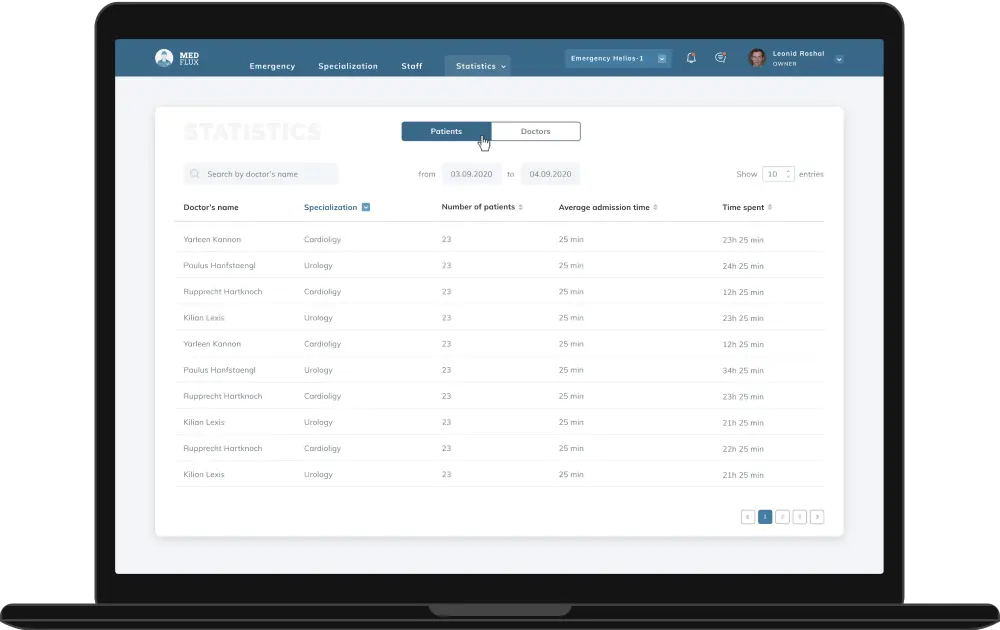The image size is (1000, 630).
Task: Open the Staff menu item
Action: tap(411, 66)
